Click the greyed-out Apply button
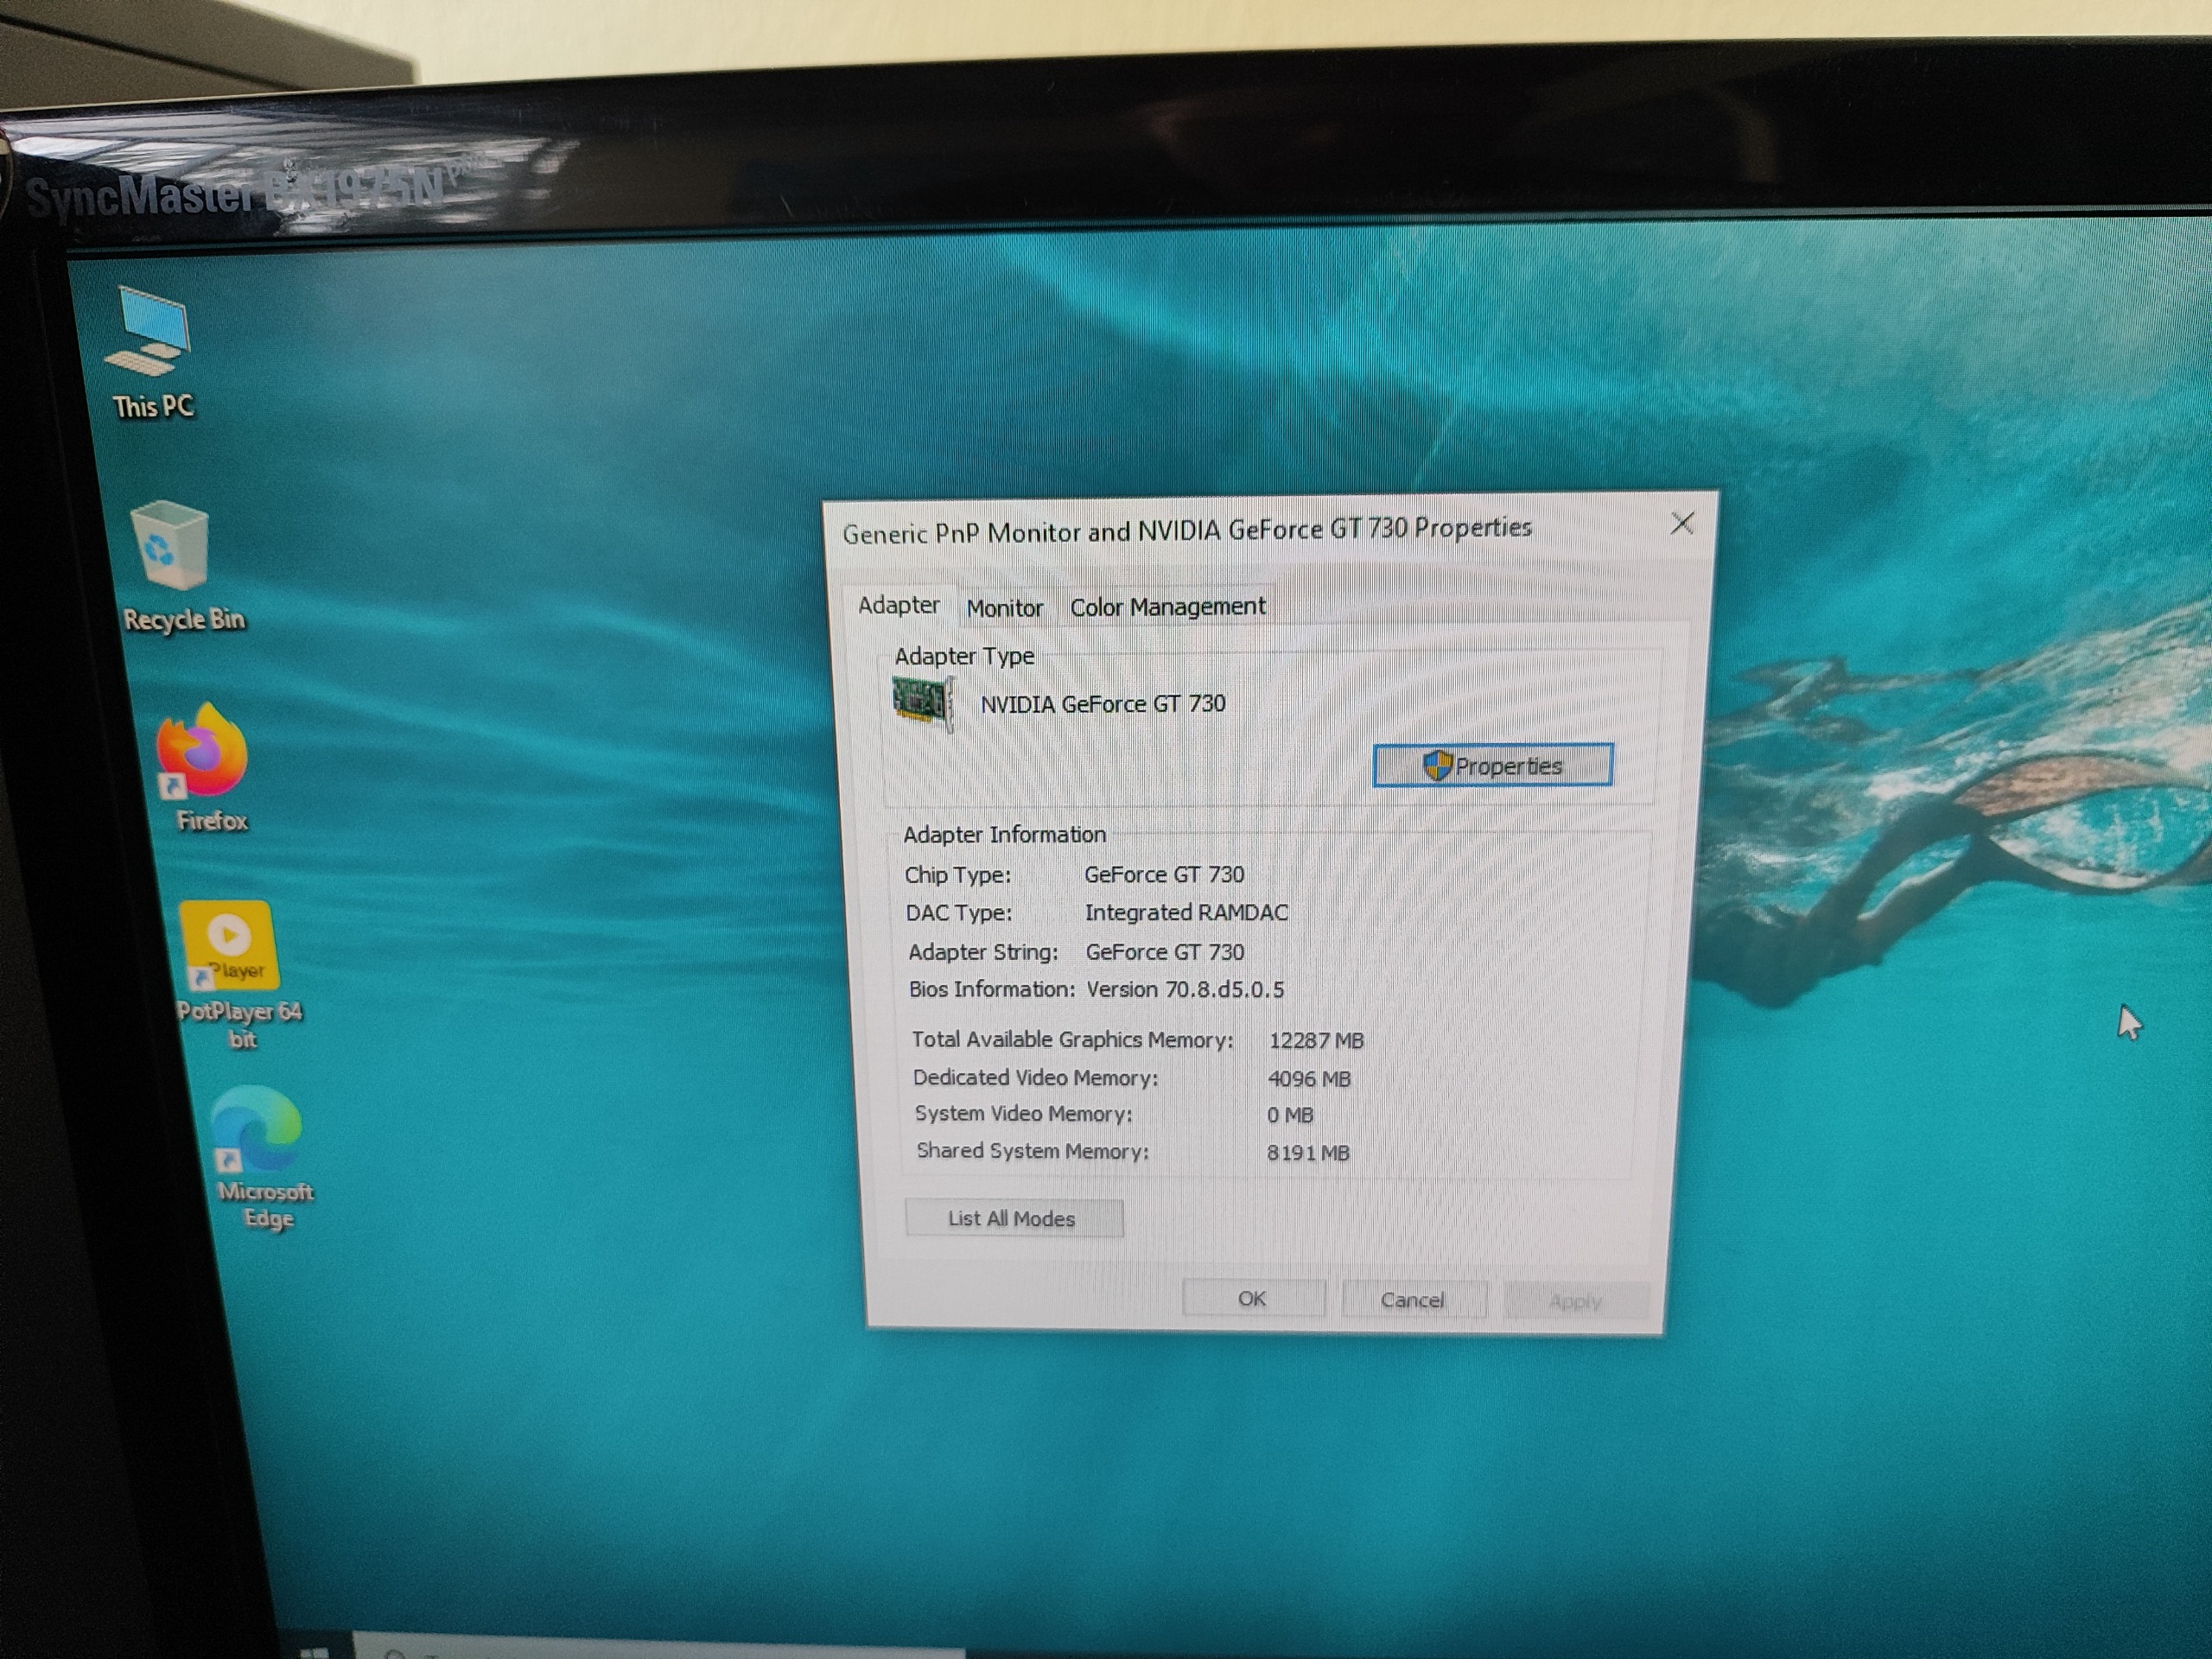The width and height of the screenshot is (2212, 1659). click(1575, 1301)
